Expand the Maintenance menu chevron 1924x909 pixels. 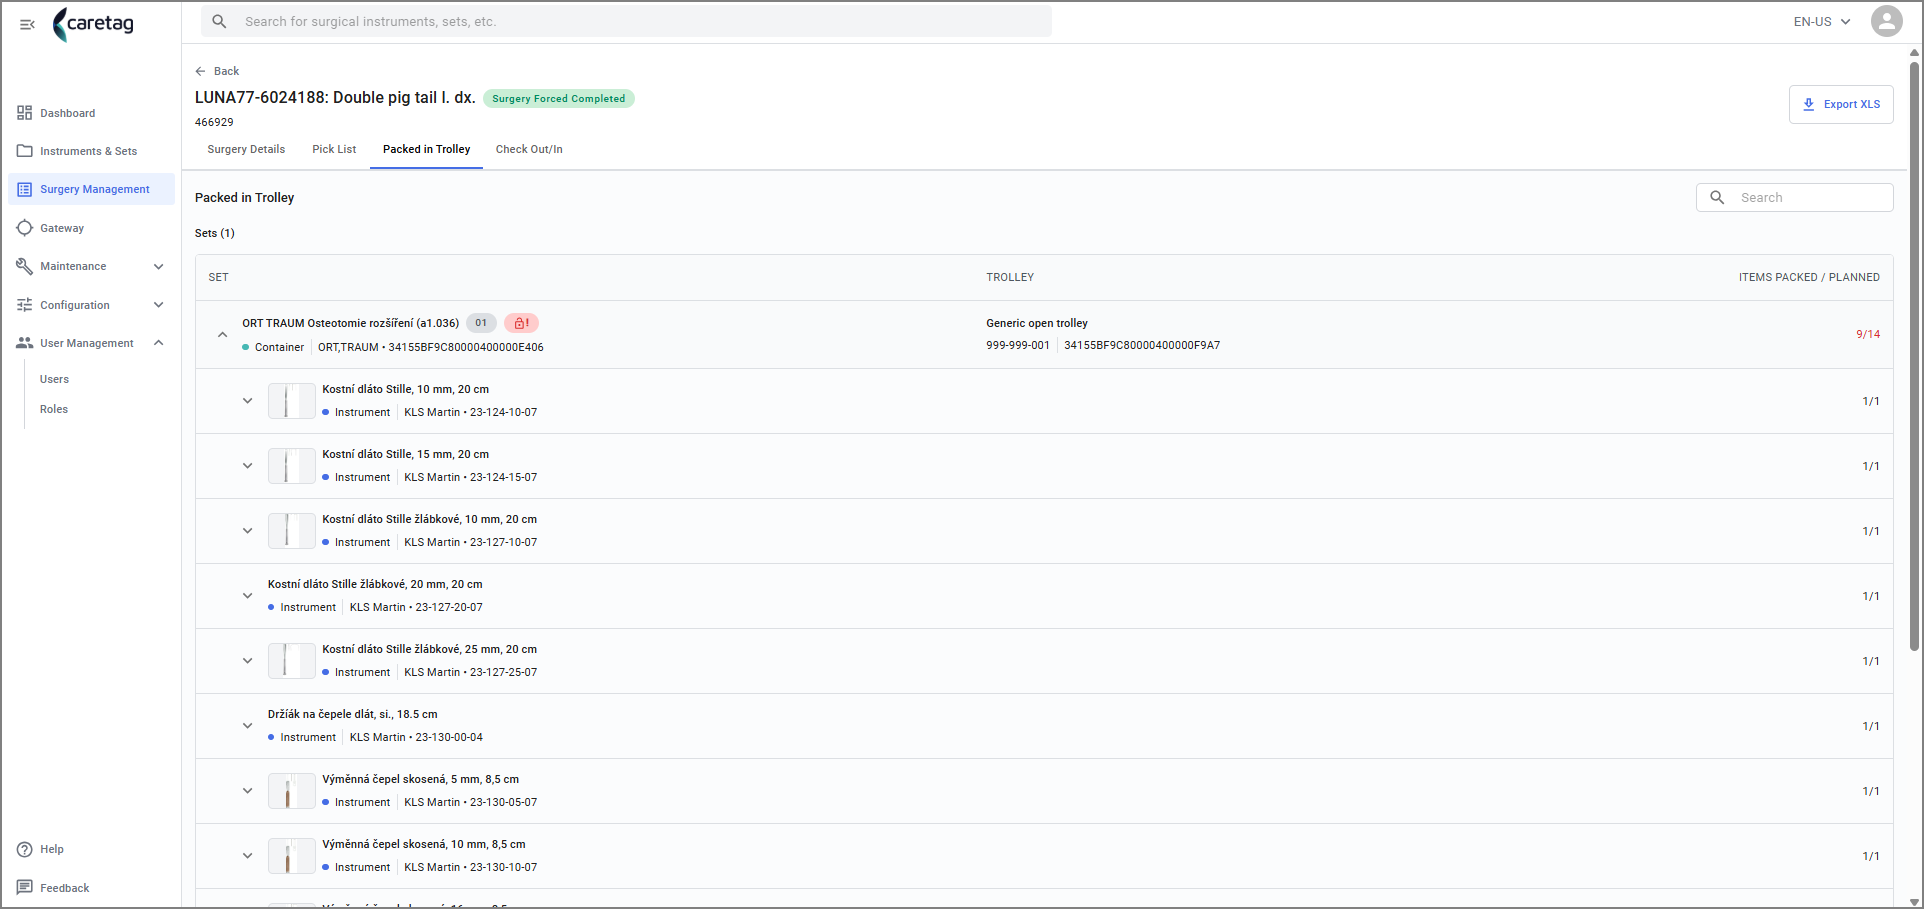pos(158,266)
